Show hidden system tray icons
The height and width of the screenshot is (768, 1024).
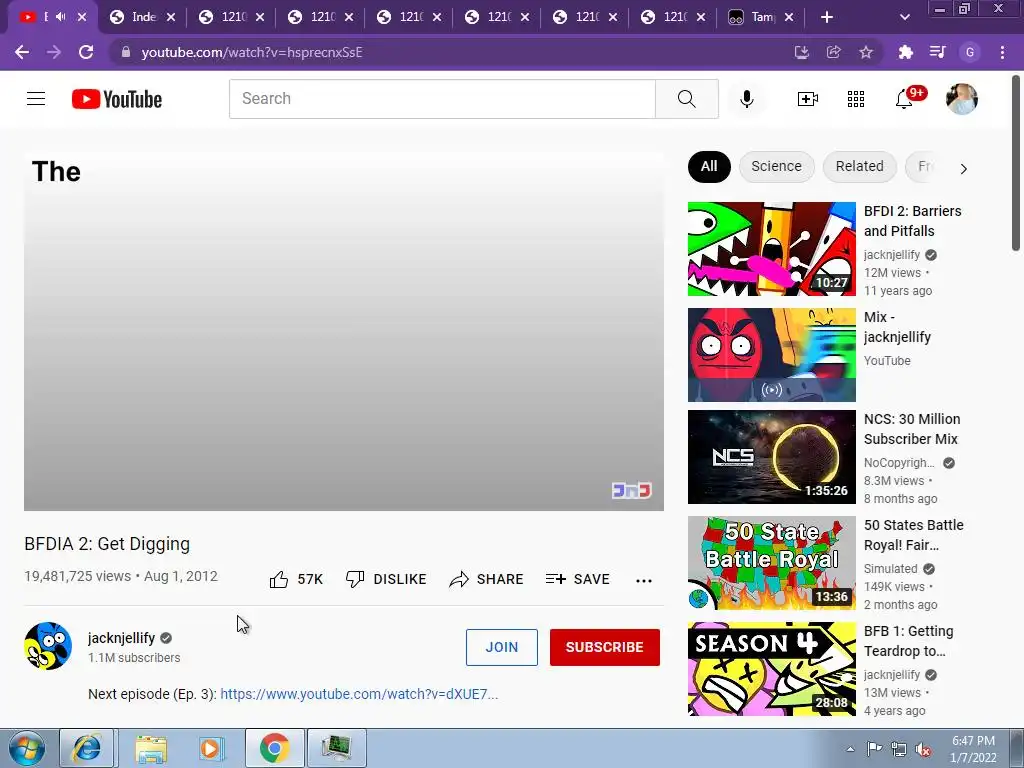(x=850, y=749)
